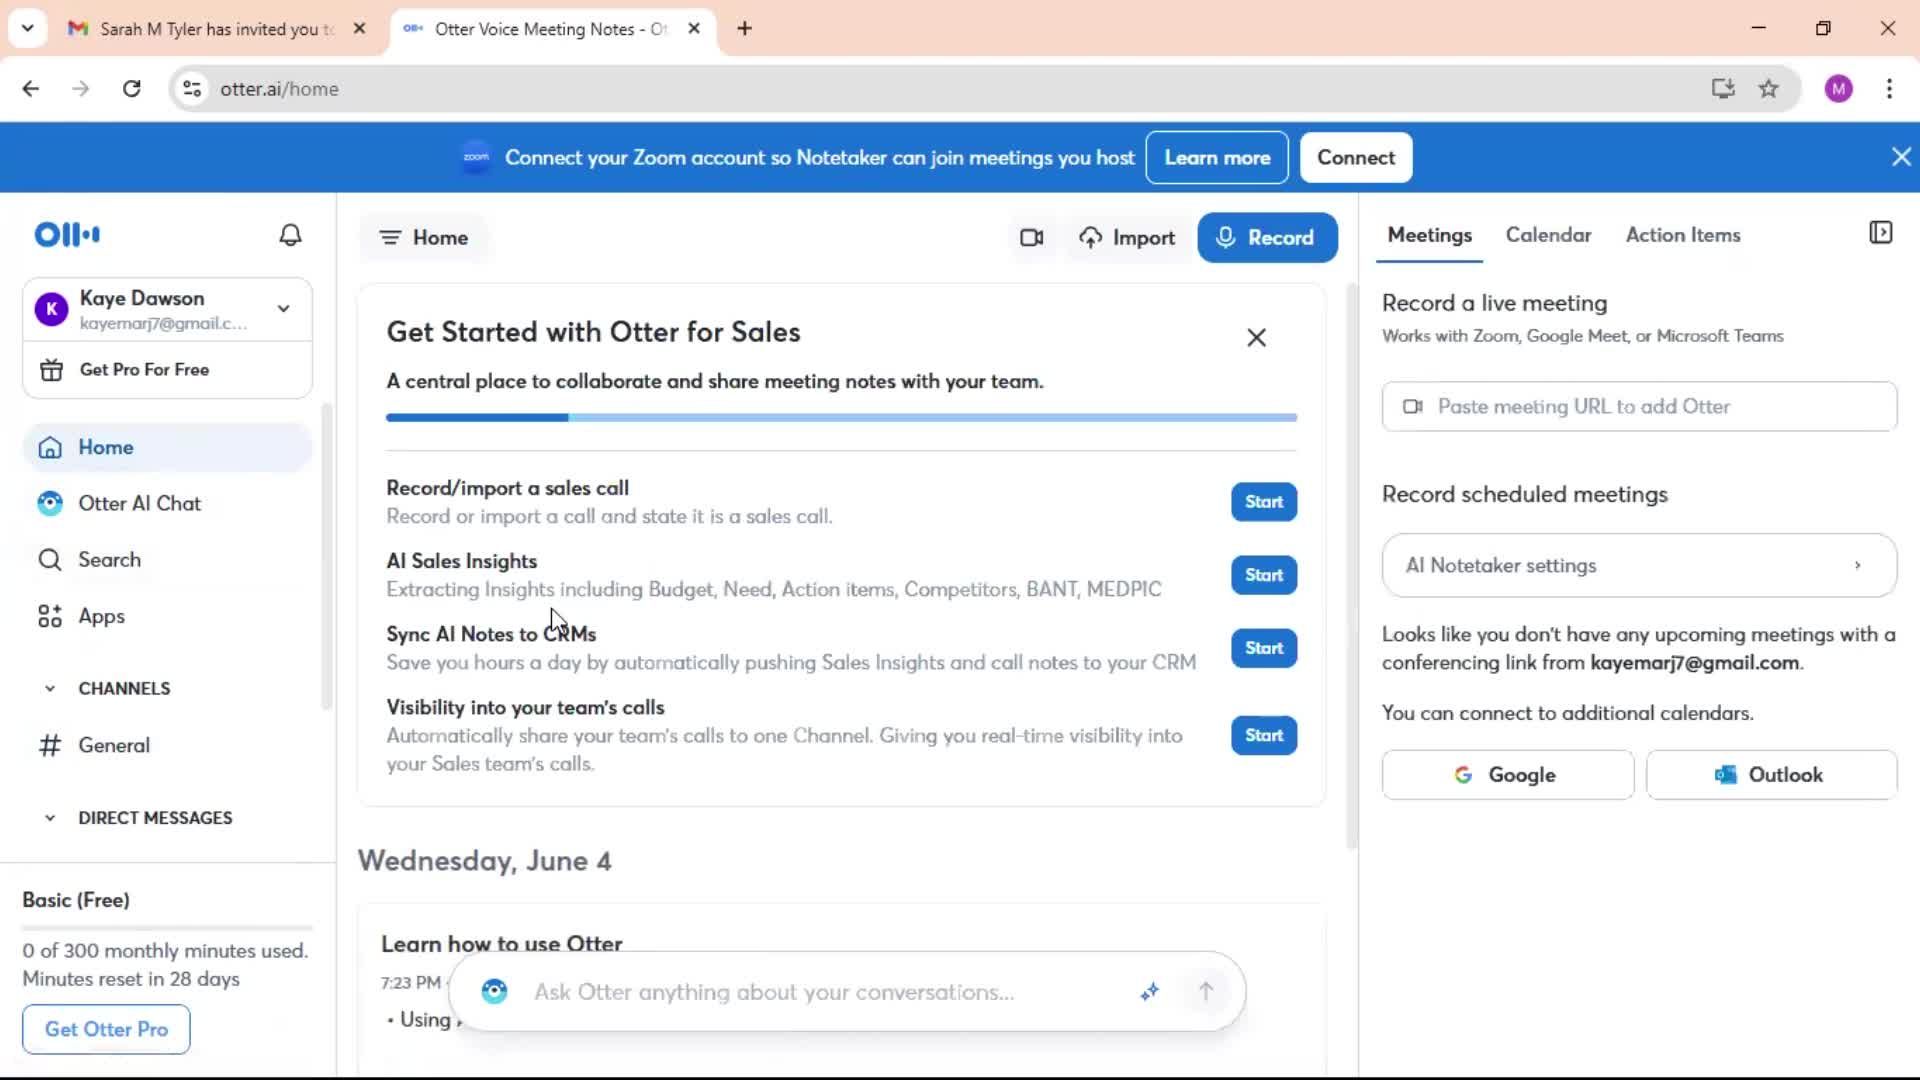The height and width of the screenshot is (1080, 1920).
Task: Click the AI sparkle icon in chat box
Action: tap(1150, 991)
